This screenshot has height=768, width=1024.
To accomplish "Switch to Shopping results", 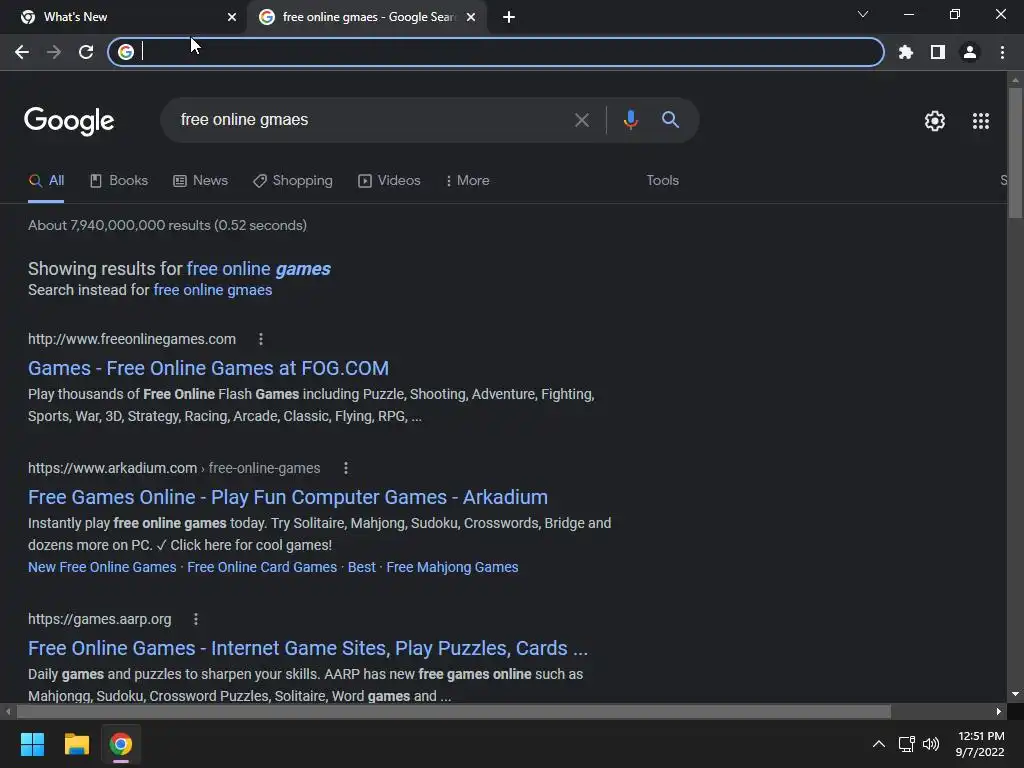I will pos(293,181).
